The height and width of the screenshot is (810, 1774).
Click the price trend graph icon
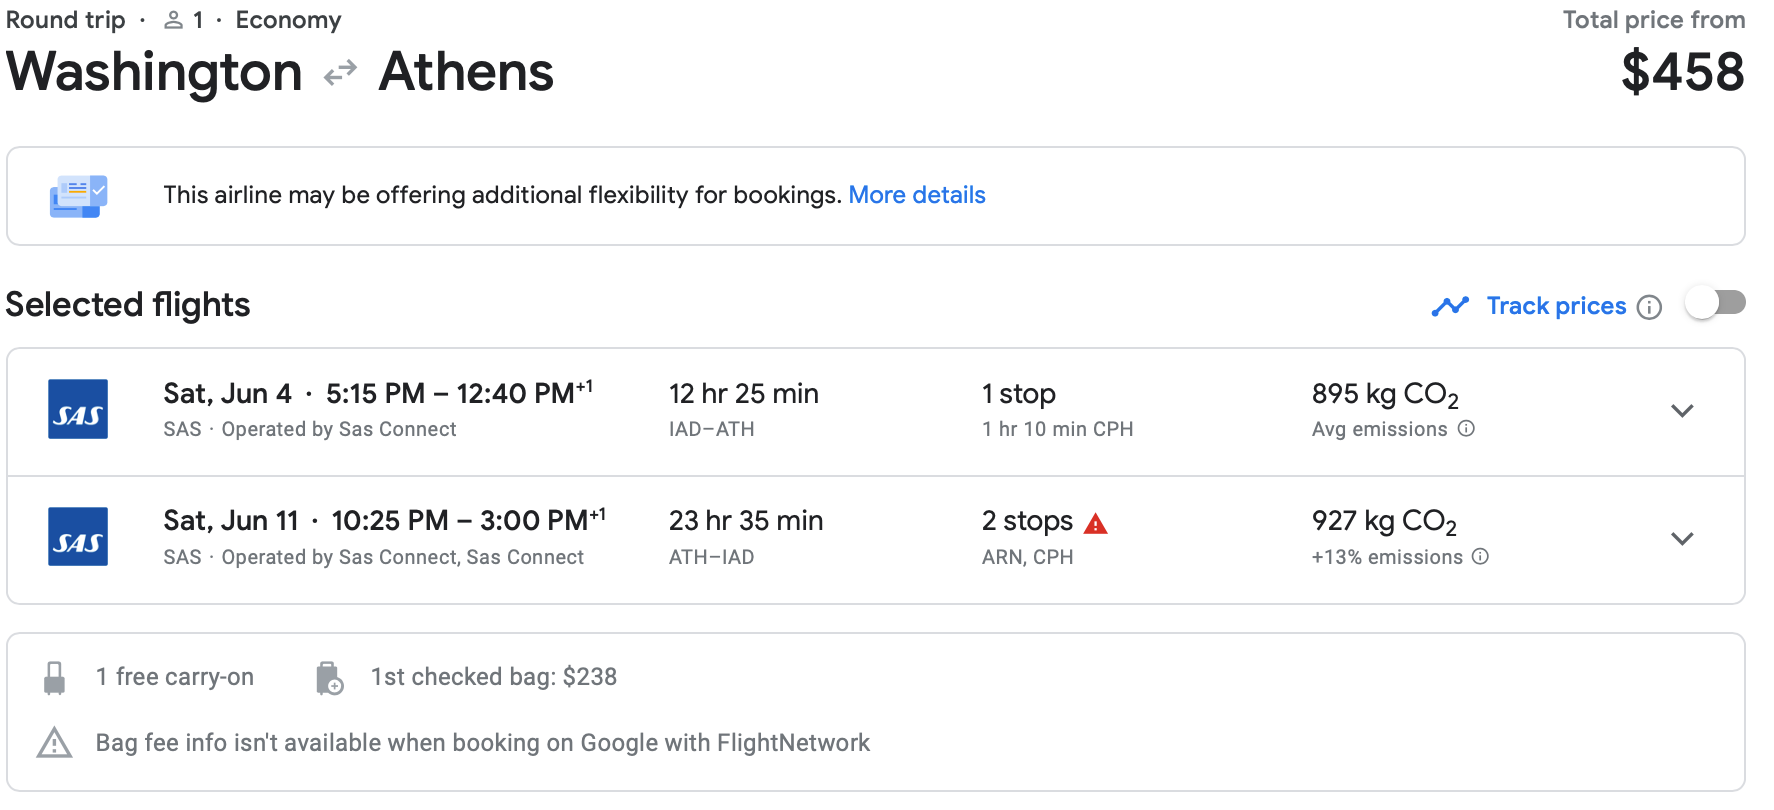click(1450, 306)
